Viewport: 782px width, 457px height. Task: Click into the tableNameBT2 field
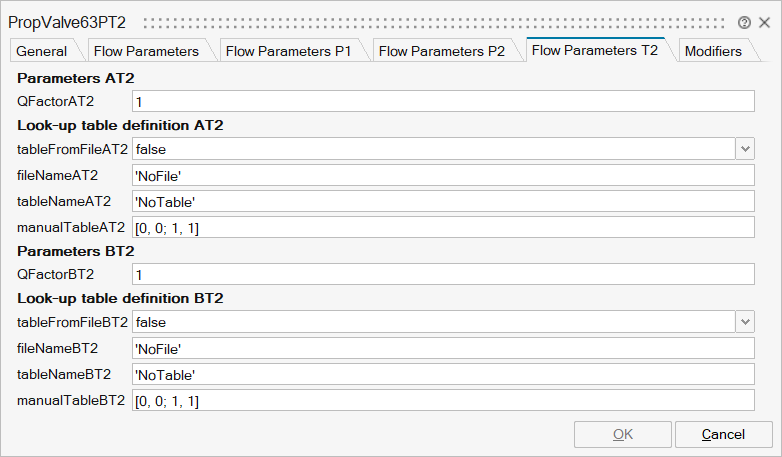[x=443, y=375]
